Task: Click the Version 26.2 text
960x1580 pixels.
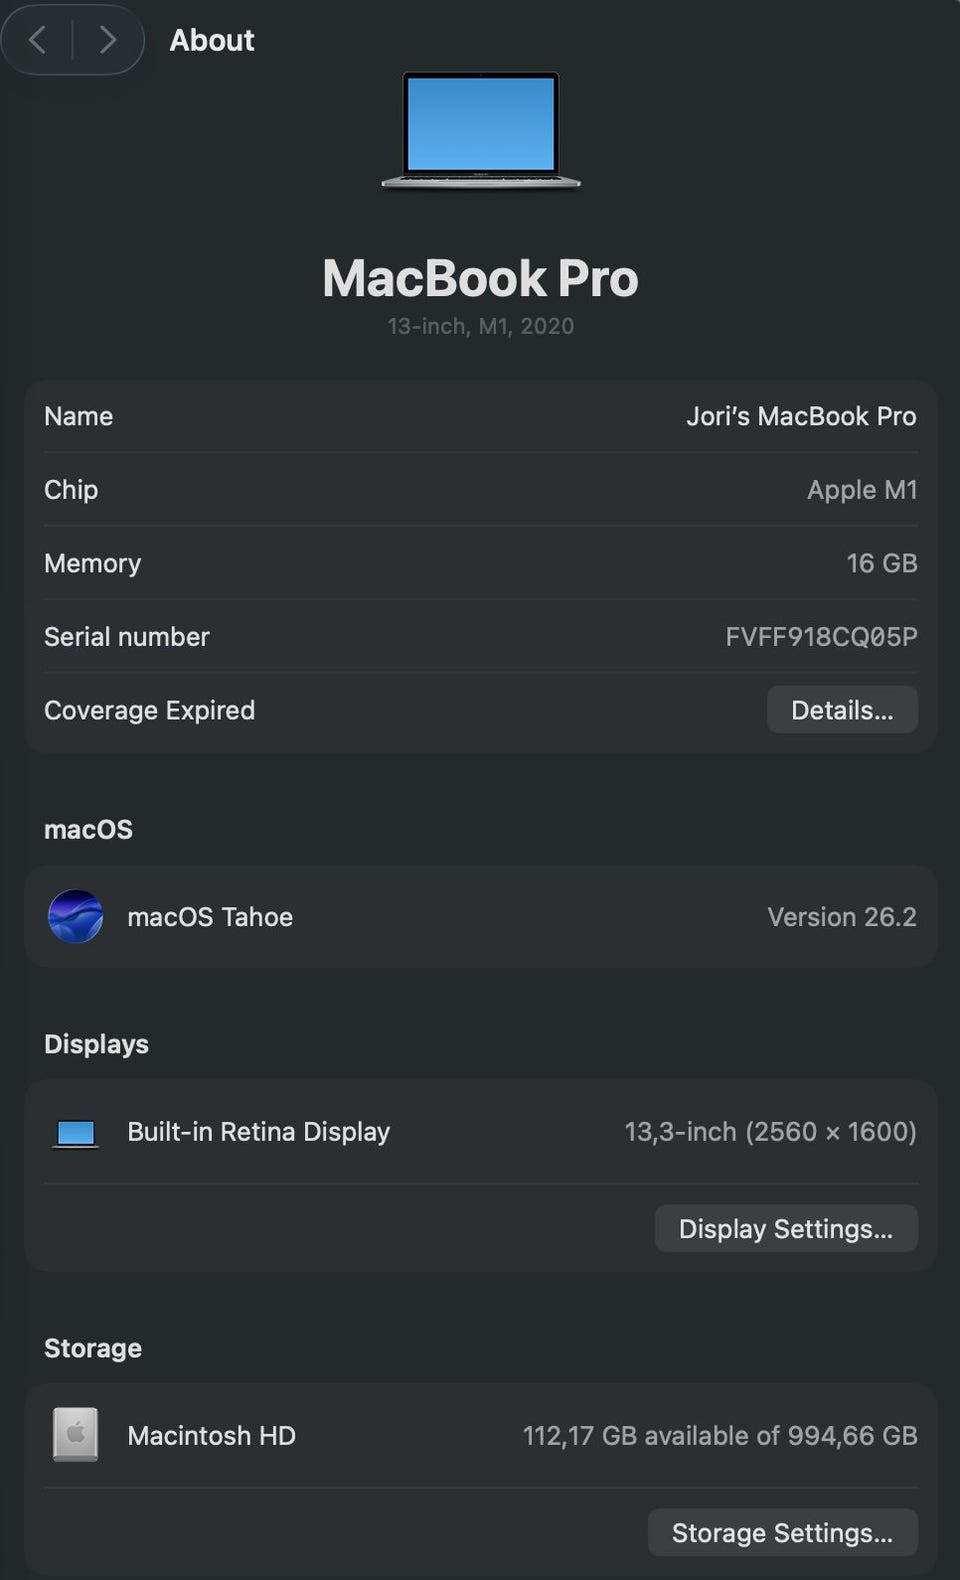Action: point(841,917)
